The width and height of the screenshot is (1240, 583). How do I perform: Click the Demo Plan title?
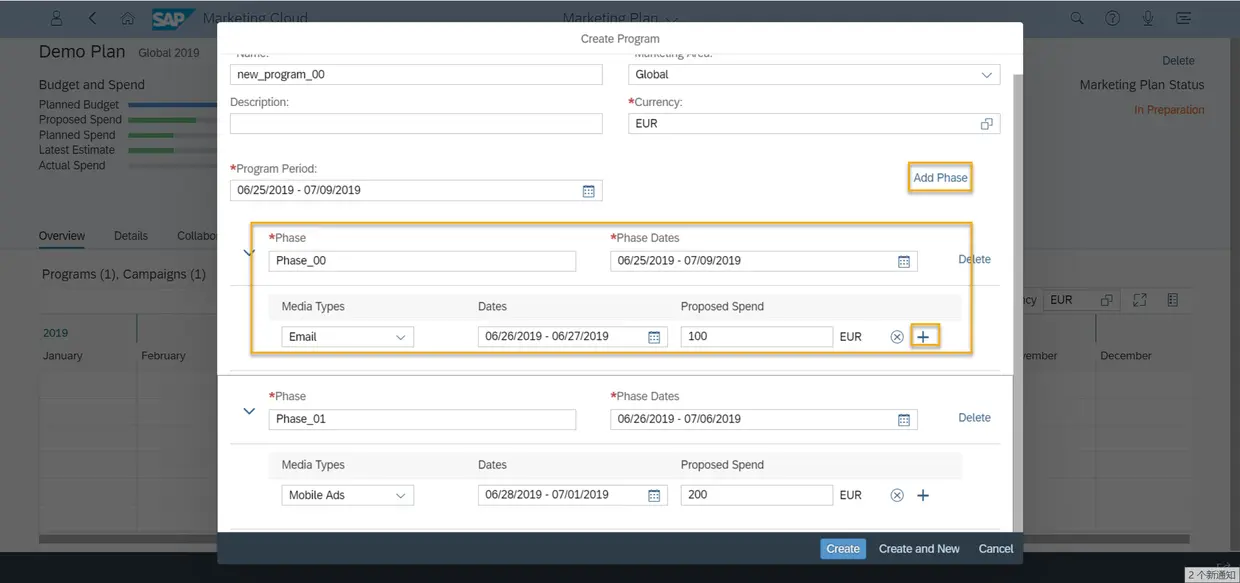[82, 52]
